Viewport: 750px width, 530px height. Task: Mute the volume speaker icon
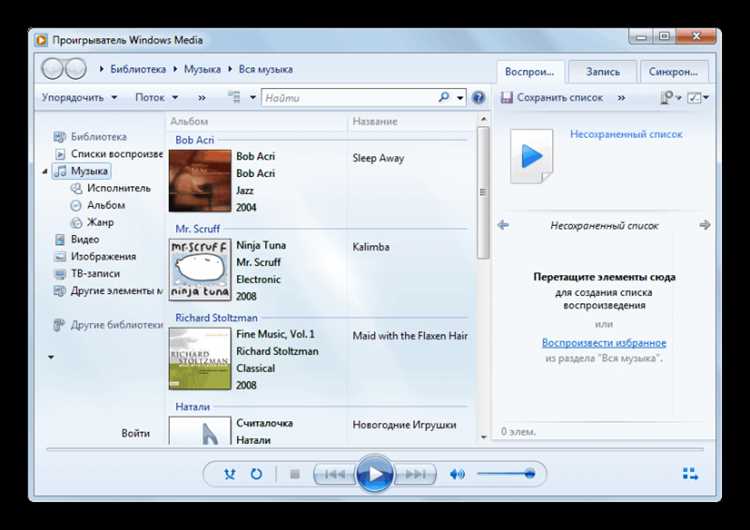pyautogui.click(x=457, y=474)
